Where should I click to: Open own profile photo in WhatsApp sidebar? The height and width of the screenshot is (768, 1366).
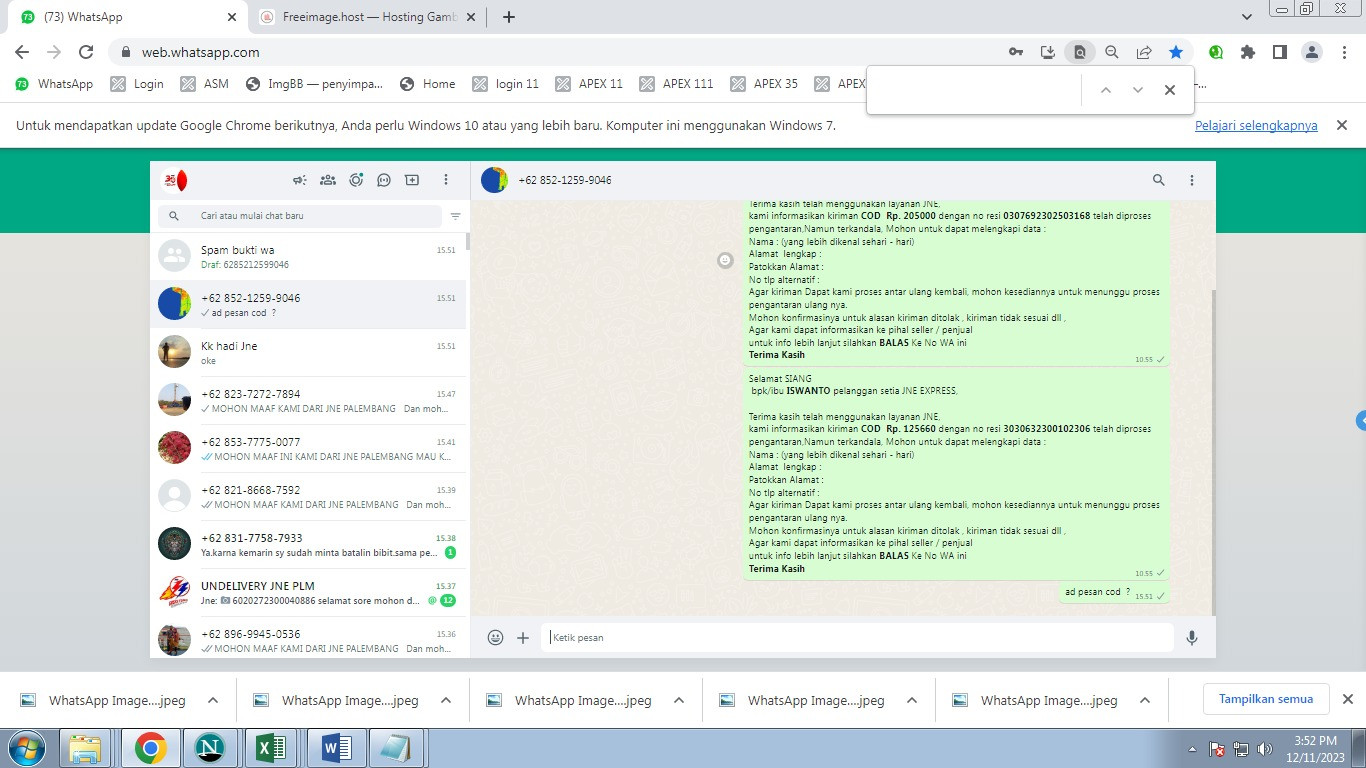click(174, 180)
